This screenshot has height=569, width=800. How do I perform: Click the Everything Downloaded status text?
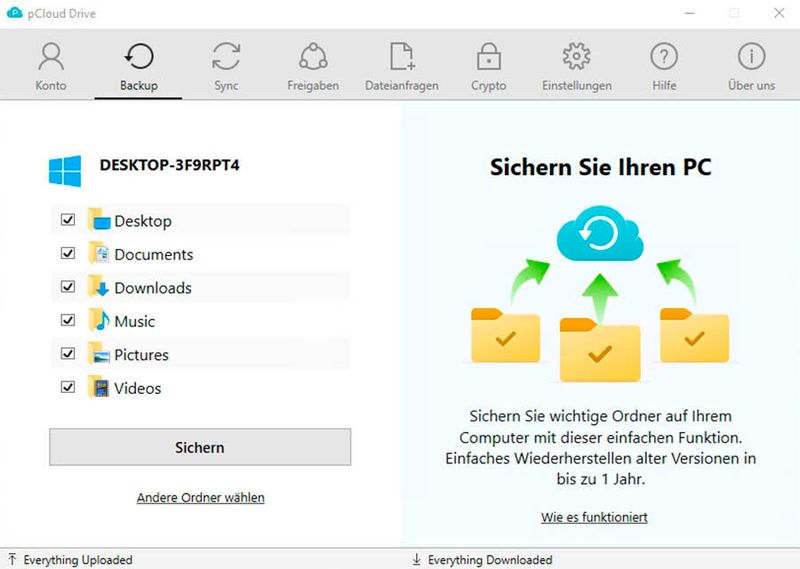[490, 560]
